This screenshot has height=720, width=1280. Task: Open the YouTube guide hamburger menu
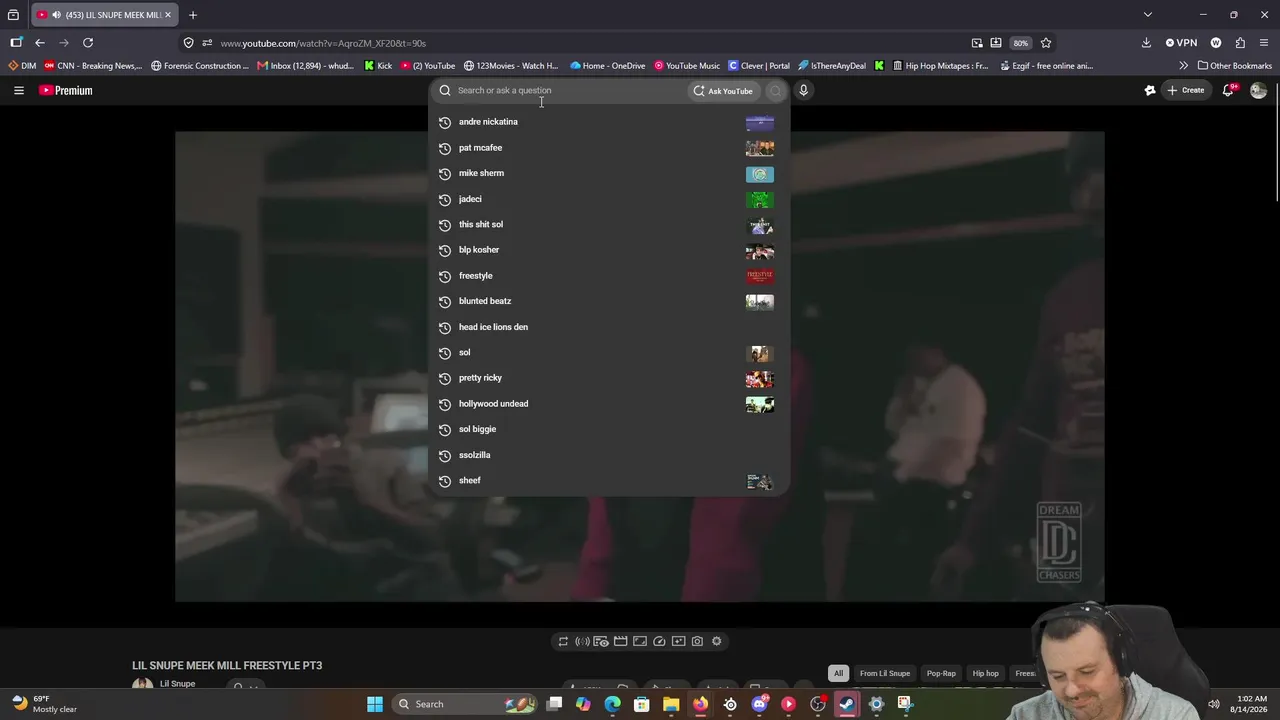coord(18,90)
